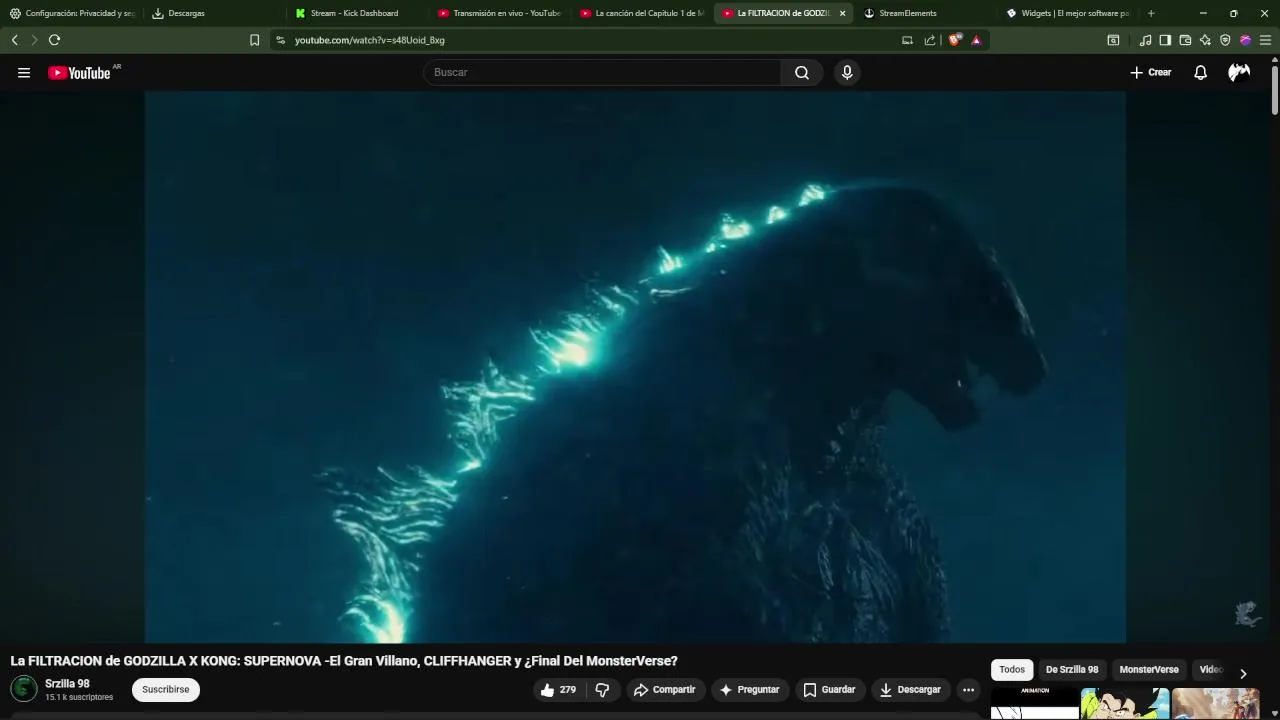This screenshot has width=1280, height=720.
Task: Open Brave Wallet icon
Action: coord(1185,40)
